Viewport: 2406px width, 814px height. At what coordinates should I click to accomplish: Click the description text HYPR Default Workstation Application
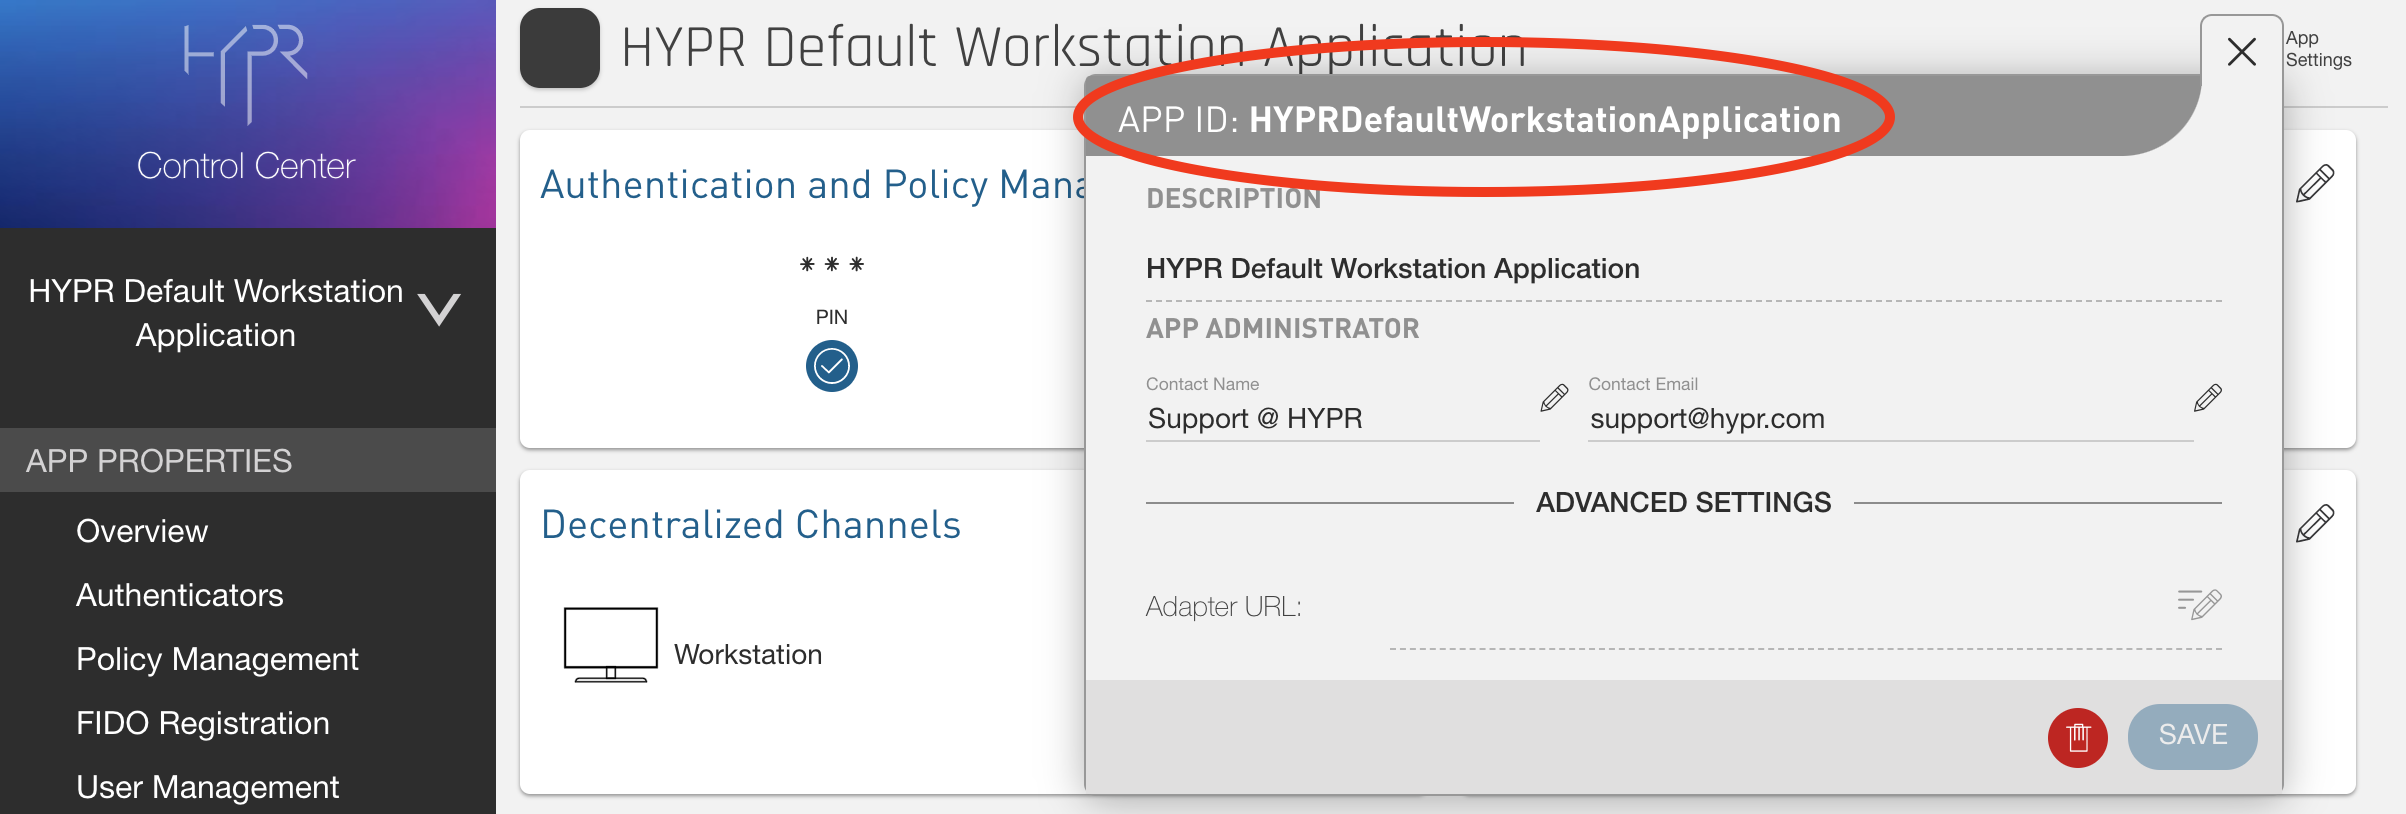(1393, 268)
